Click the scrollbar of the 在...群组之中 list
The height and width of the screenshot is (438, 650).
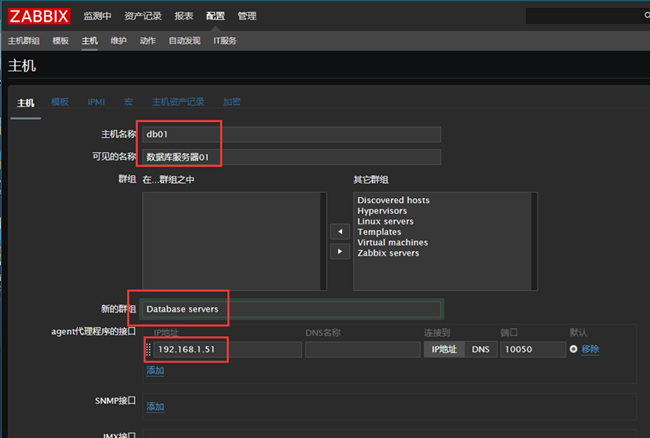323,241
